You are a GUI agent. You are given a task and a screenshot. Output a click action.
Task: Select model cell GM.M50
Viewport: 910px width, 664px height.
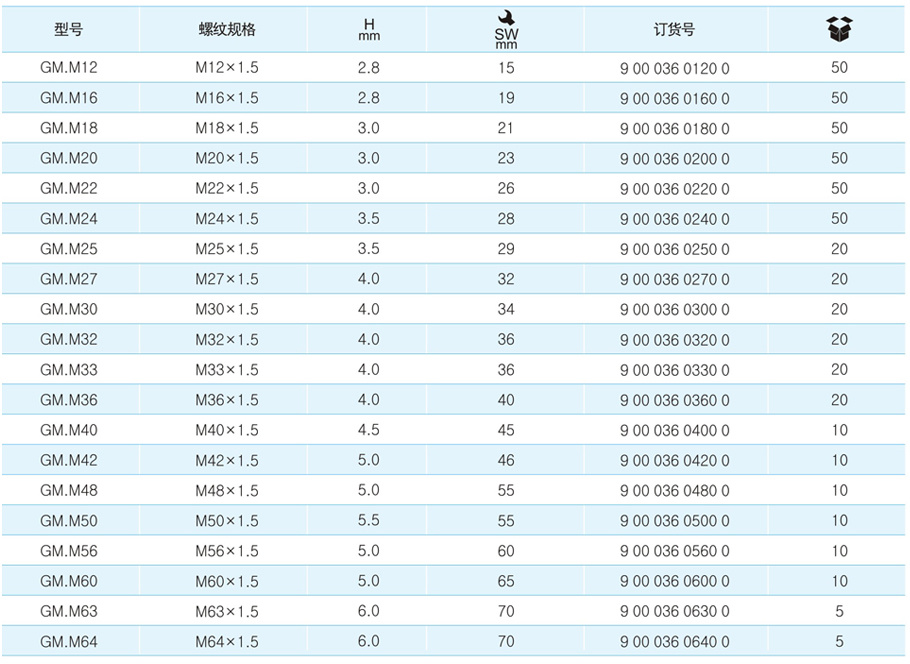click(68, 521)
